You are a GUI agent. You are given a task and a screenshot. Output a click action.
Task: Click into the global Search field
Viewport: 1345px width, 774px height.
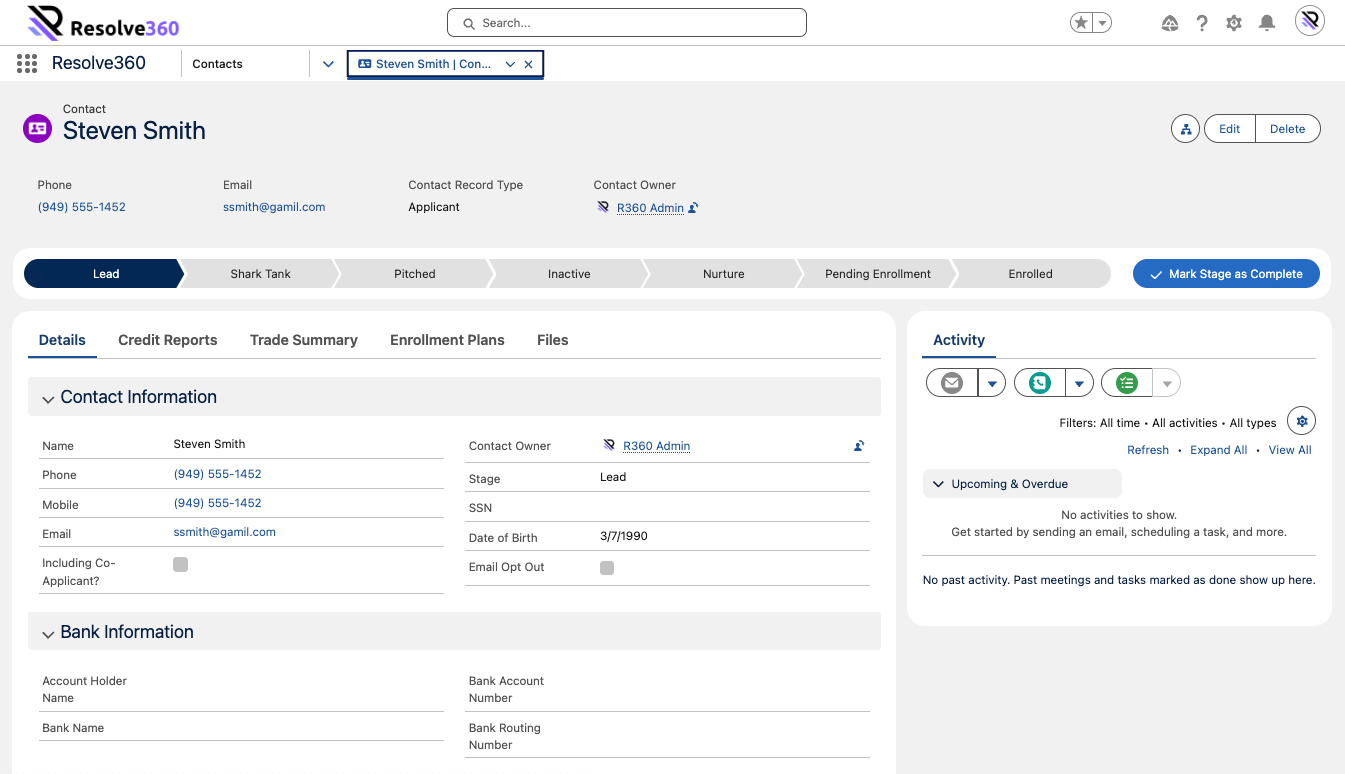[x=627, y=23]
